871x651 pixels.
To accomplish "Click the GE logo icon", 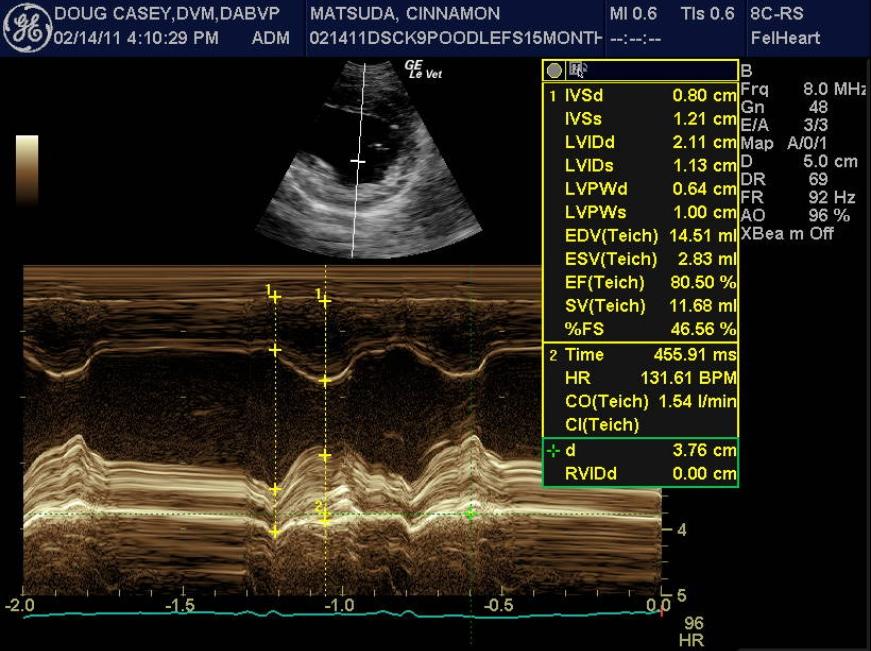I will coord(26,27).
